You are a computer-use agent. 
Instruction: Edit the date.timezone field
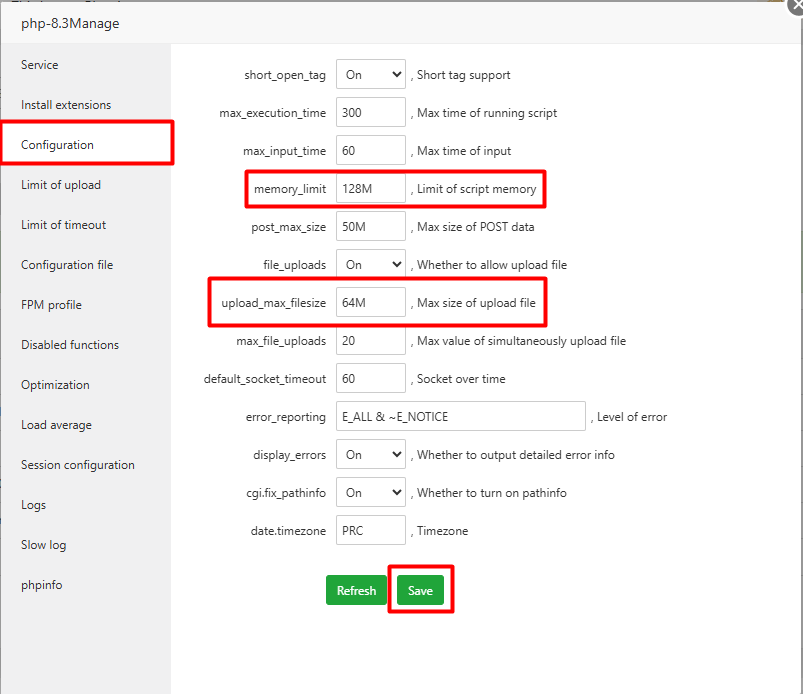click(x=370, y=530)
